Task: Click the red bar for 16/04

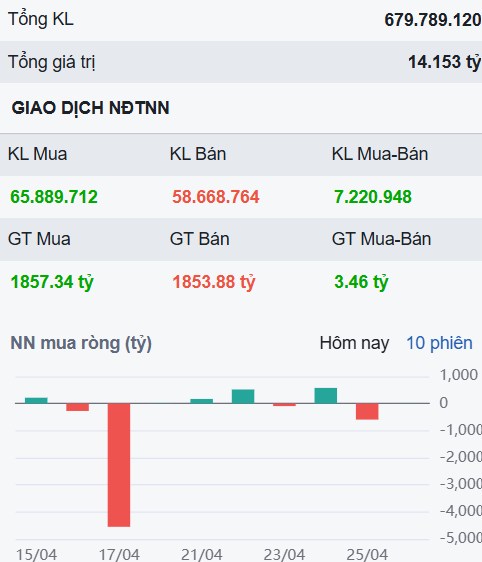Action: coord(77,407)
